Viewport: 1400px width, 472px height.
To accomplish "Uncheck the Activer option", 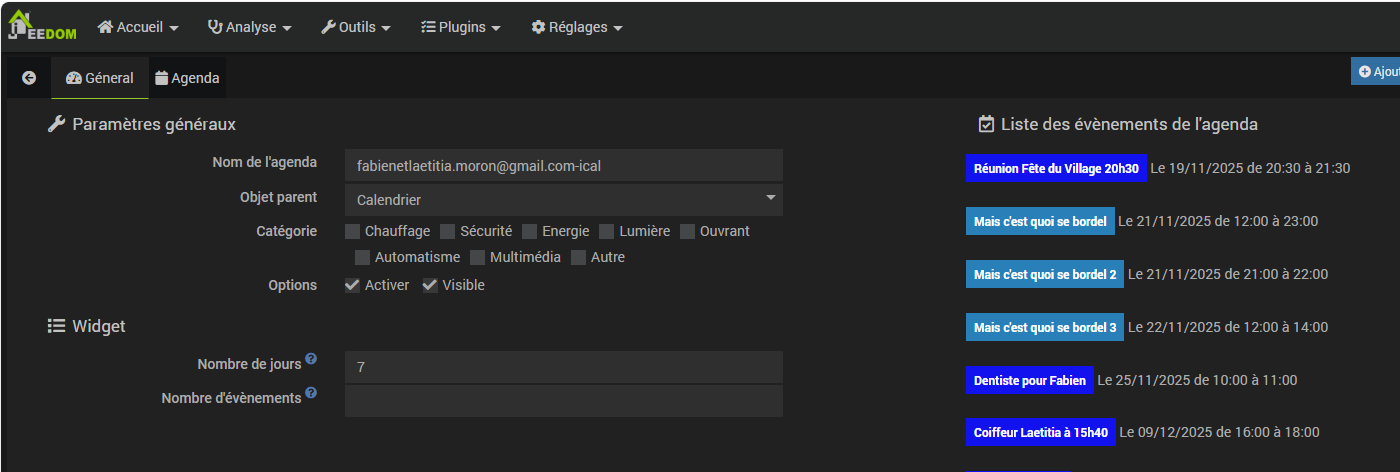I will (353, 285).
